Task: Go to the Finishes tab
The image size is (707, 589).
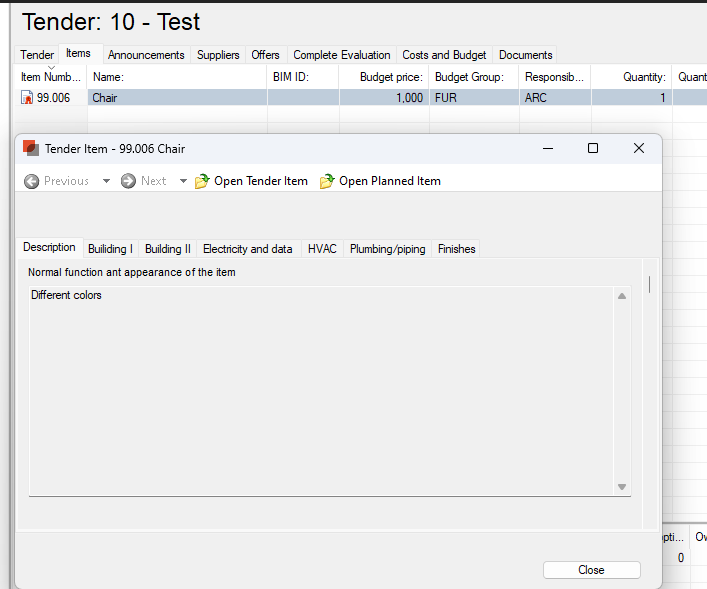Action: 456,249
